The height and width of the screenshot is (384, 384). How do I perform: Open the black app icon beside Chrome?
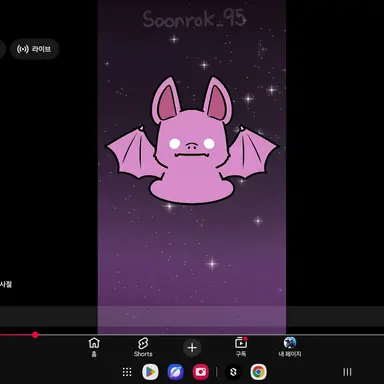(233, 372)
